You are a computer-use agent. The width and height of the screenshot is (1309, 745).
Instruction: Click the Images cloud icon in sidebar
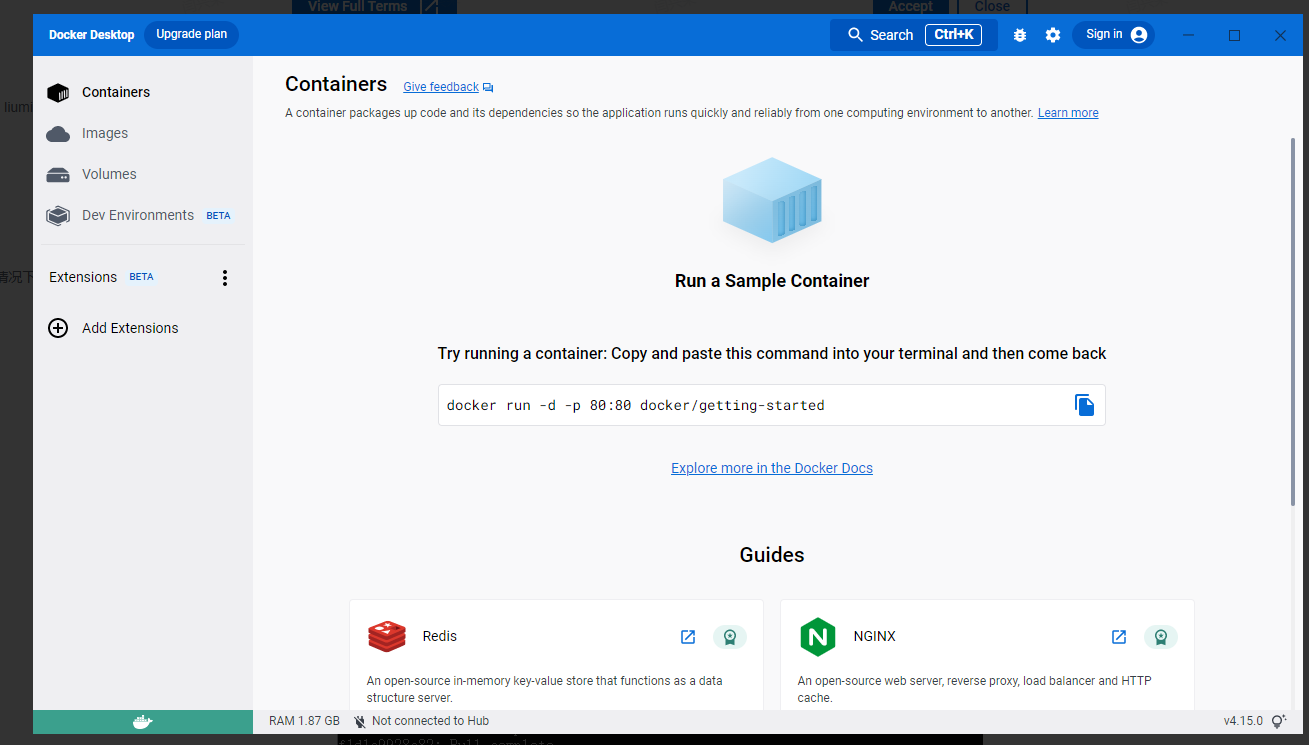(58, 133)
